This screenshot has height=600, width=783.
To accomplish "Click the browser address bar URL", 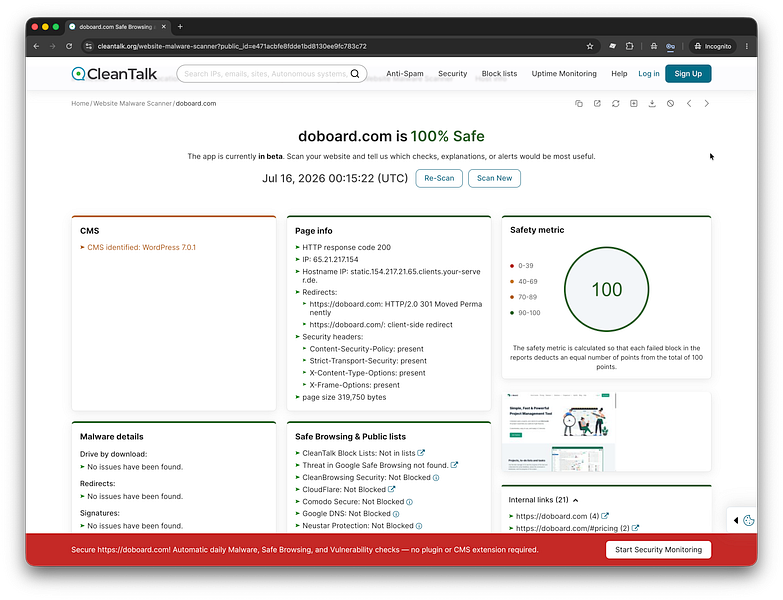I will [232, 46].
